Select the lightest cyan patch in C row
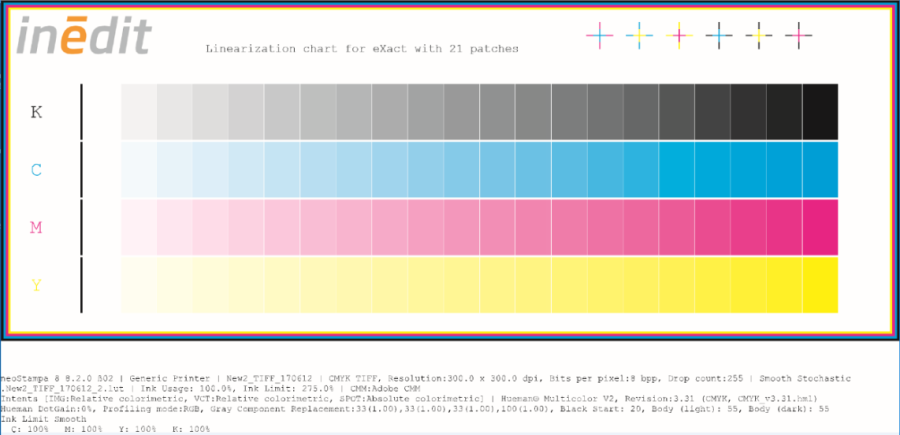 pos(139,170)
